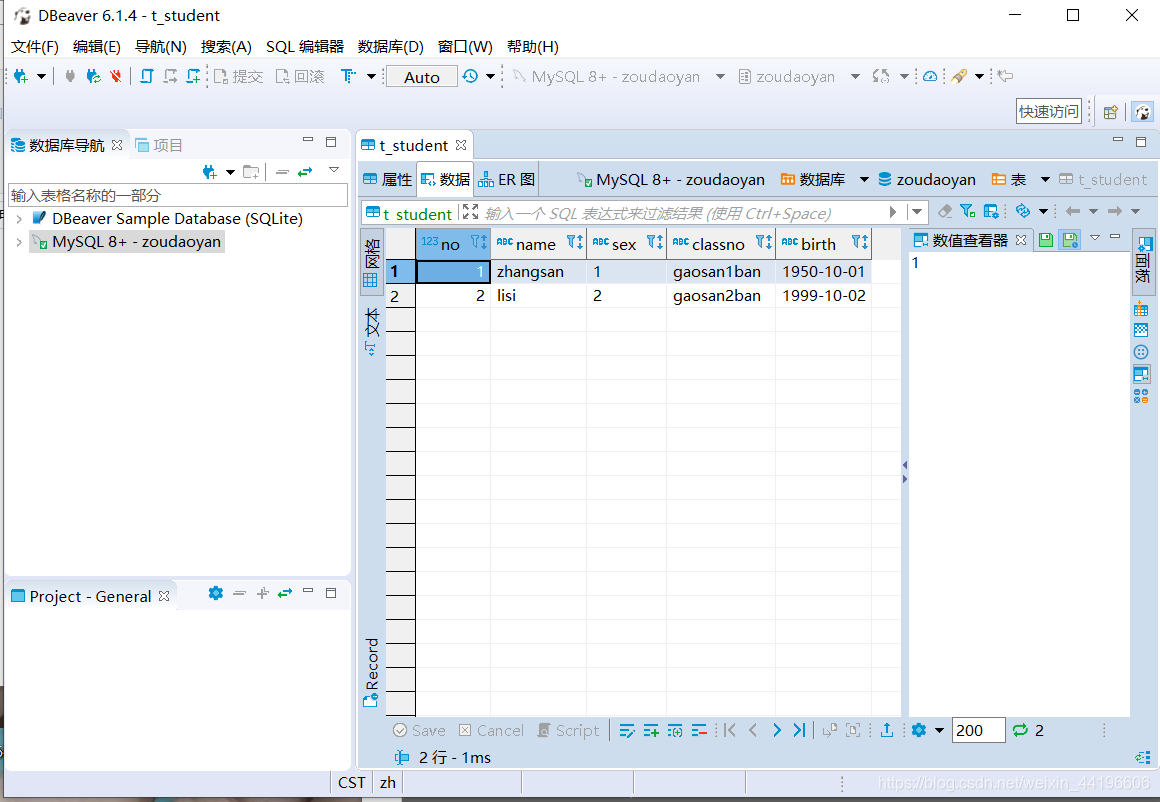This screenshot has width=1160, height=802.
Task: Select the cell gaosan2ban
Action: [721, 296]
